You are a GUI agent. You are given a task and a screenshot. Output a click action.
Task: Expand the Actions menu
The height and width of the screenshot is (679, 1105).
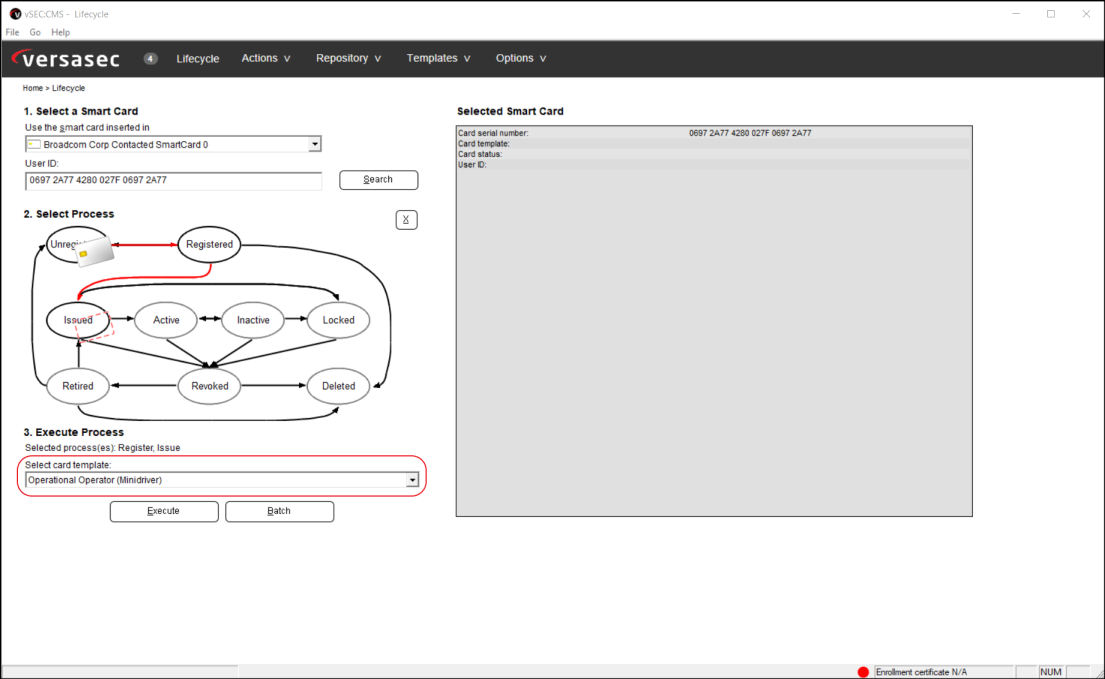point(266,58)
